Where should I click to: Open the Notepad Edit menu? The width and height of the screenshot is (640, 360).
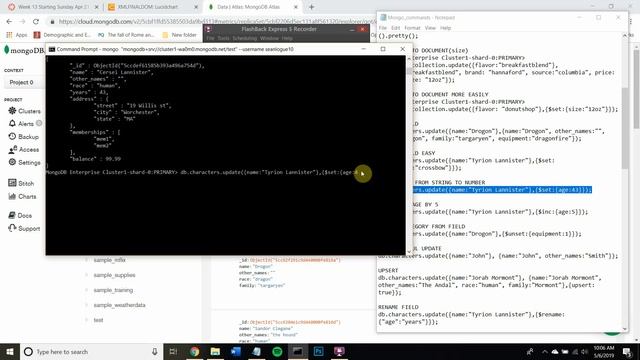[396, 28]
